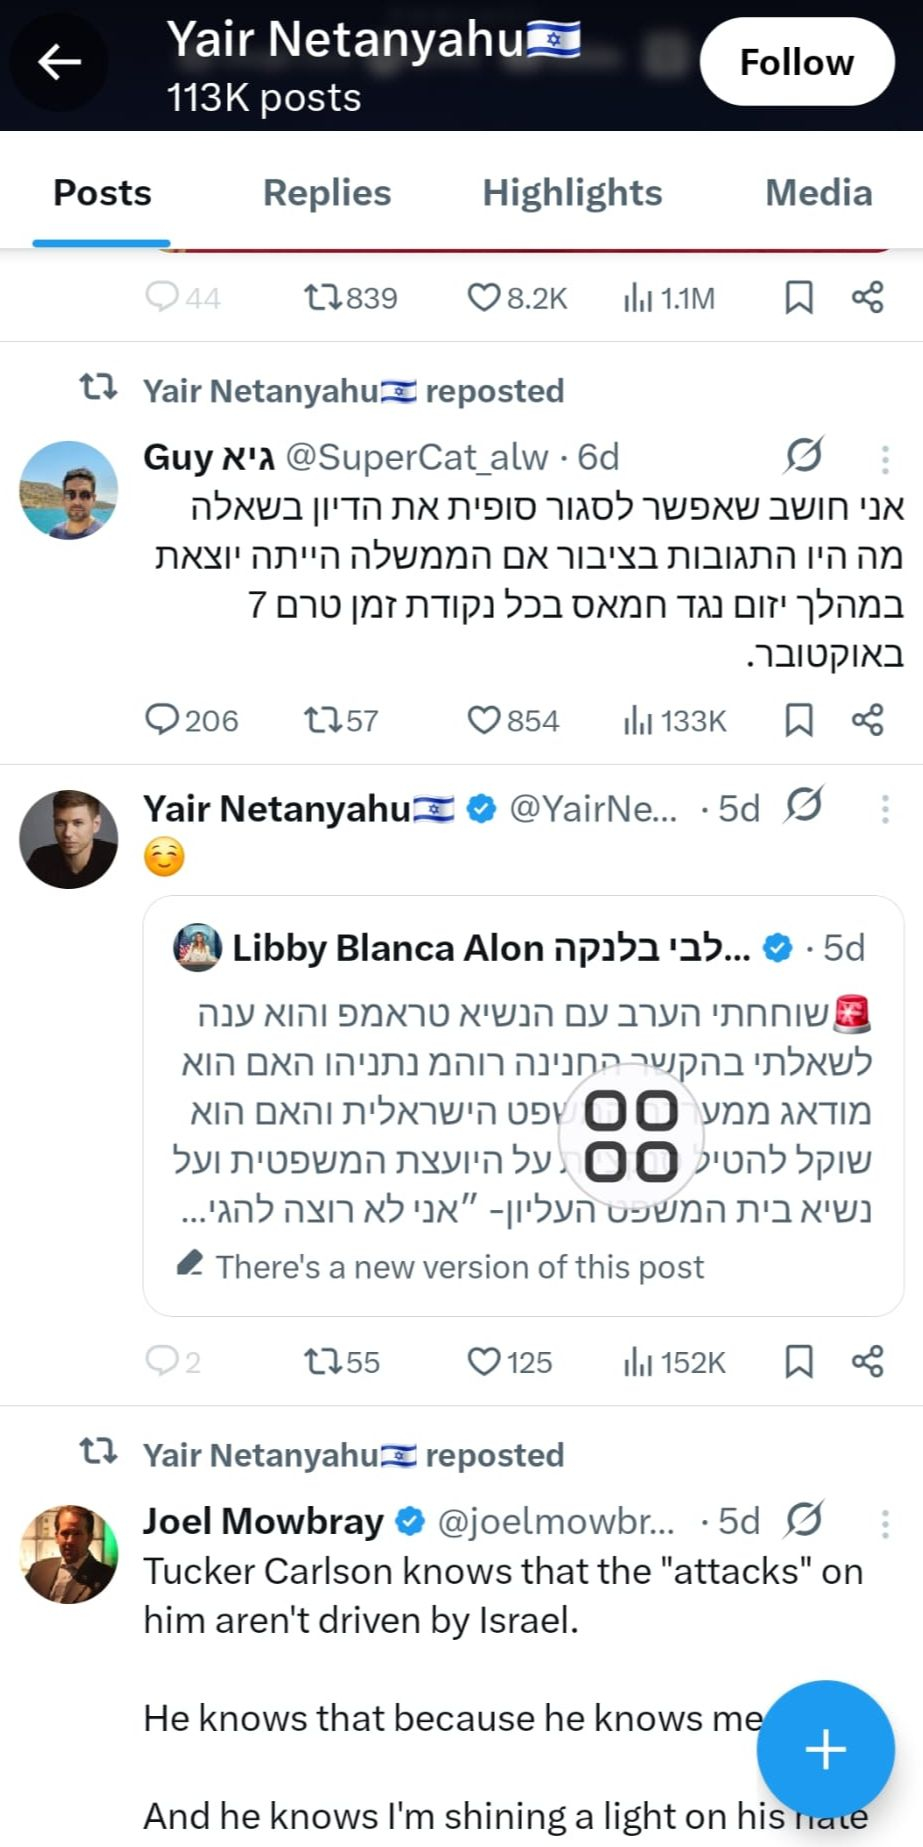
Task: Open more options on Yair Netanyahu's post
Action: pos(885,809)
